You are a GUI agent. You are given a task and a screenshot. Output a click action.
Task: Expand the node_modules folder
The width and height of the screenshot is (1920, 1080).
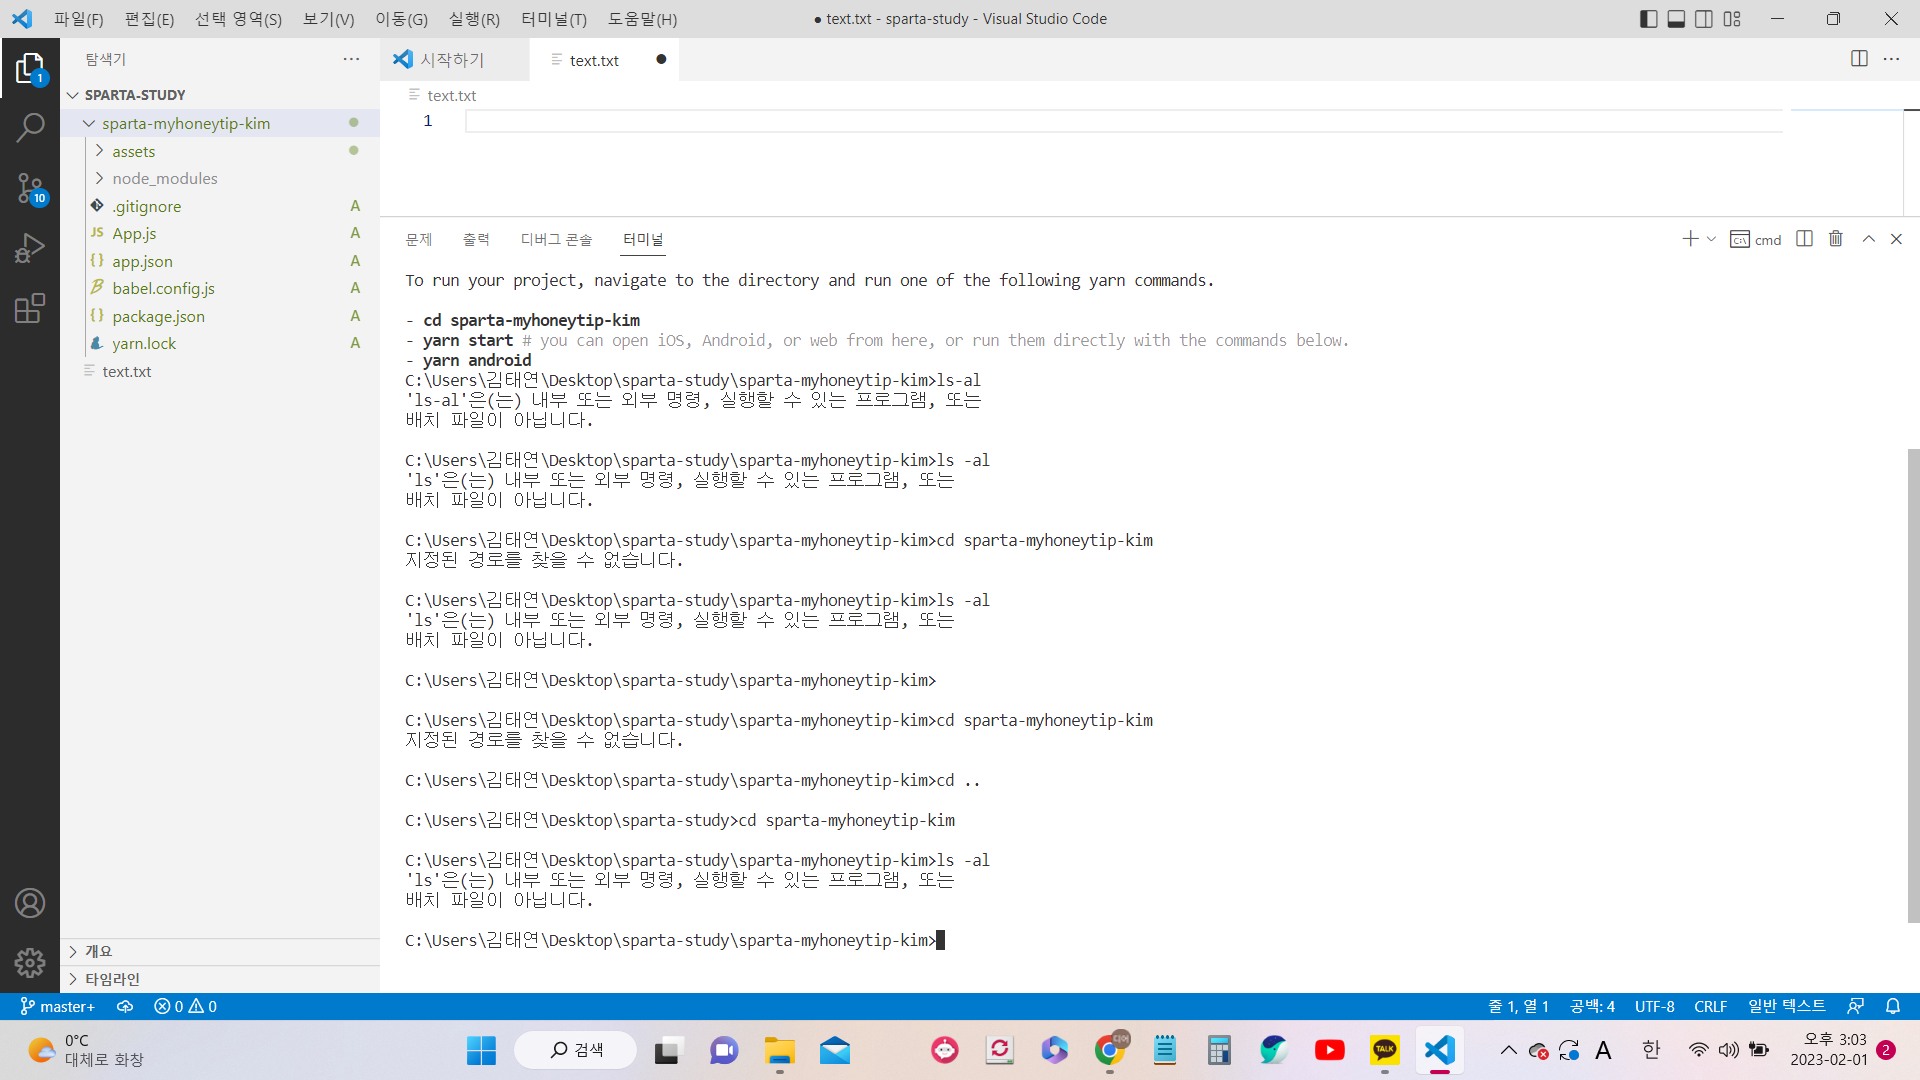click(x=99, y=178)
